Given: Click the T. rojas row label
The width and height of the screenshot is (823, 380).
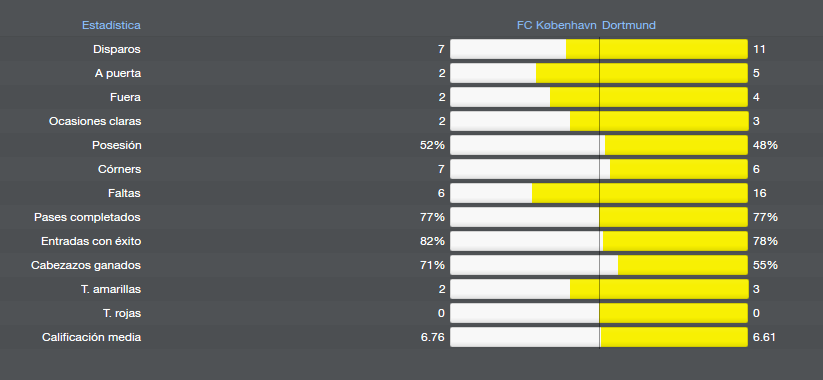Looking at the screenshot, I should pos(122,313).
